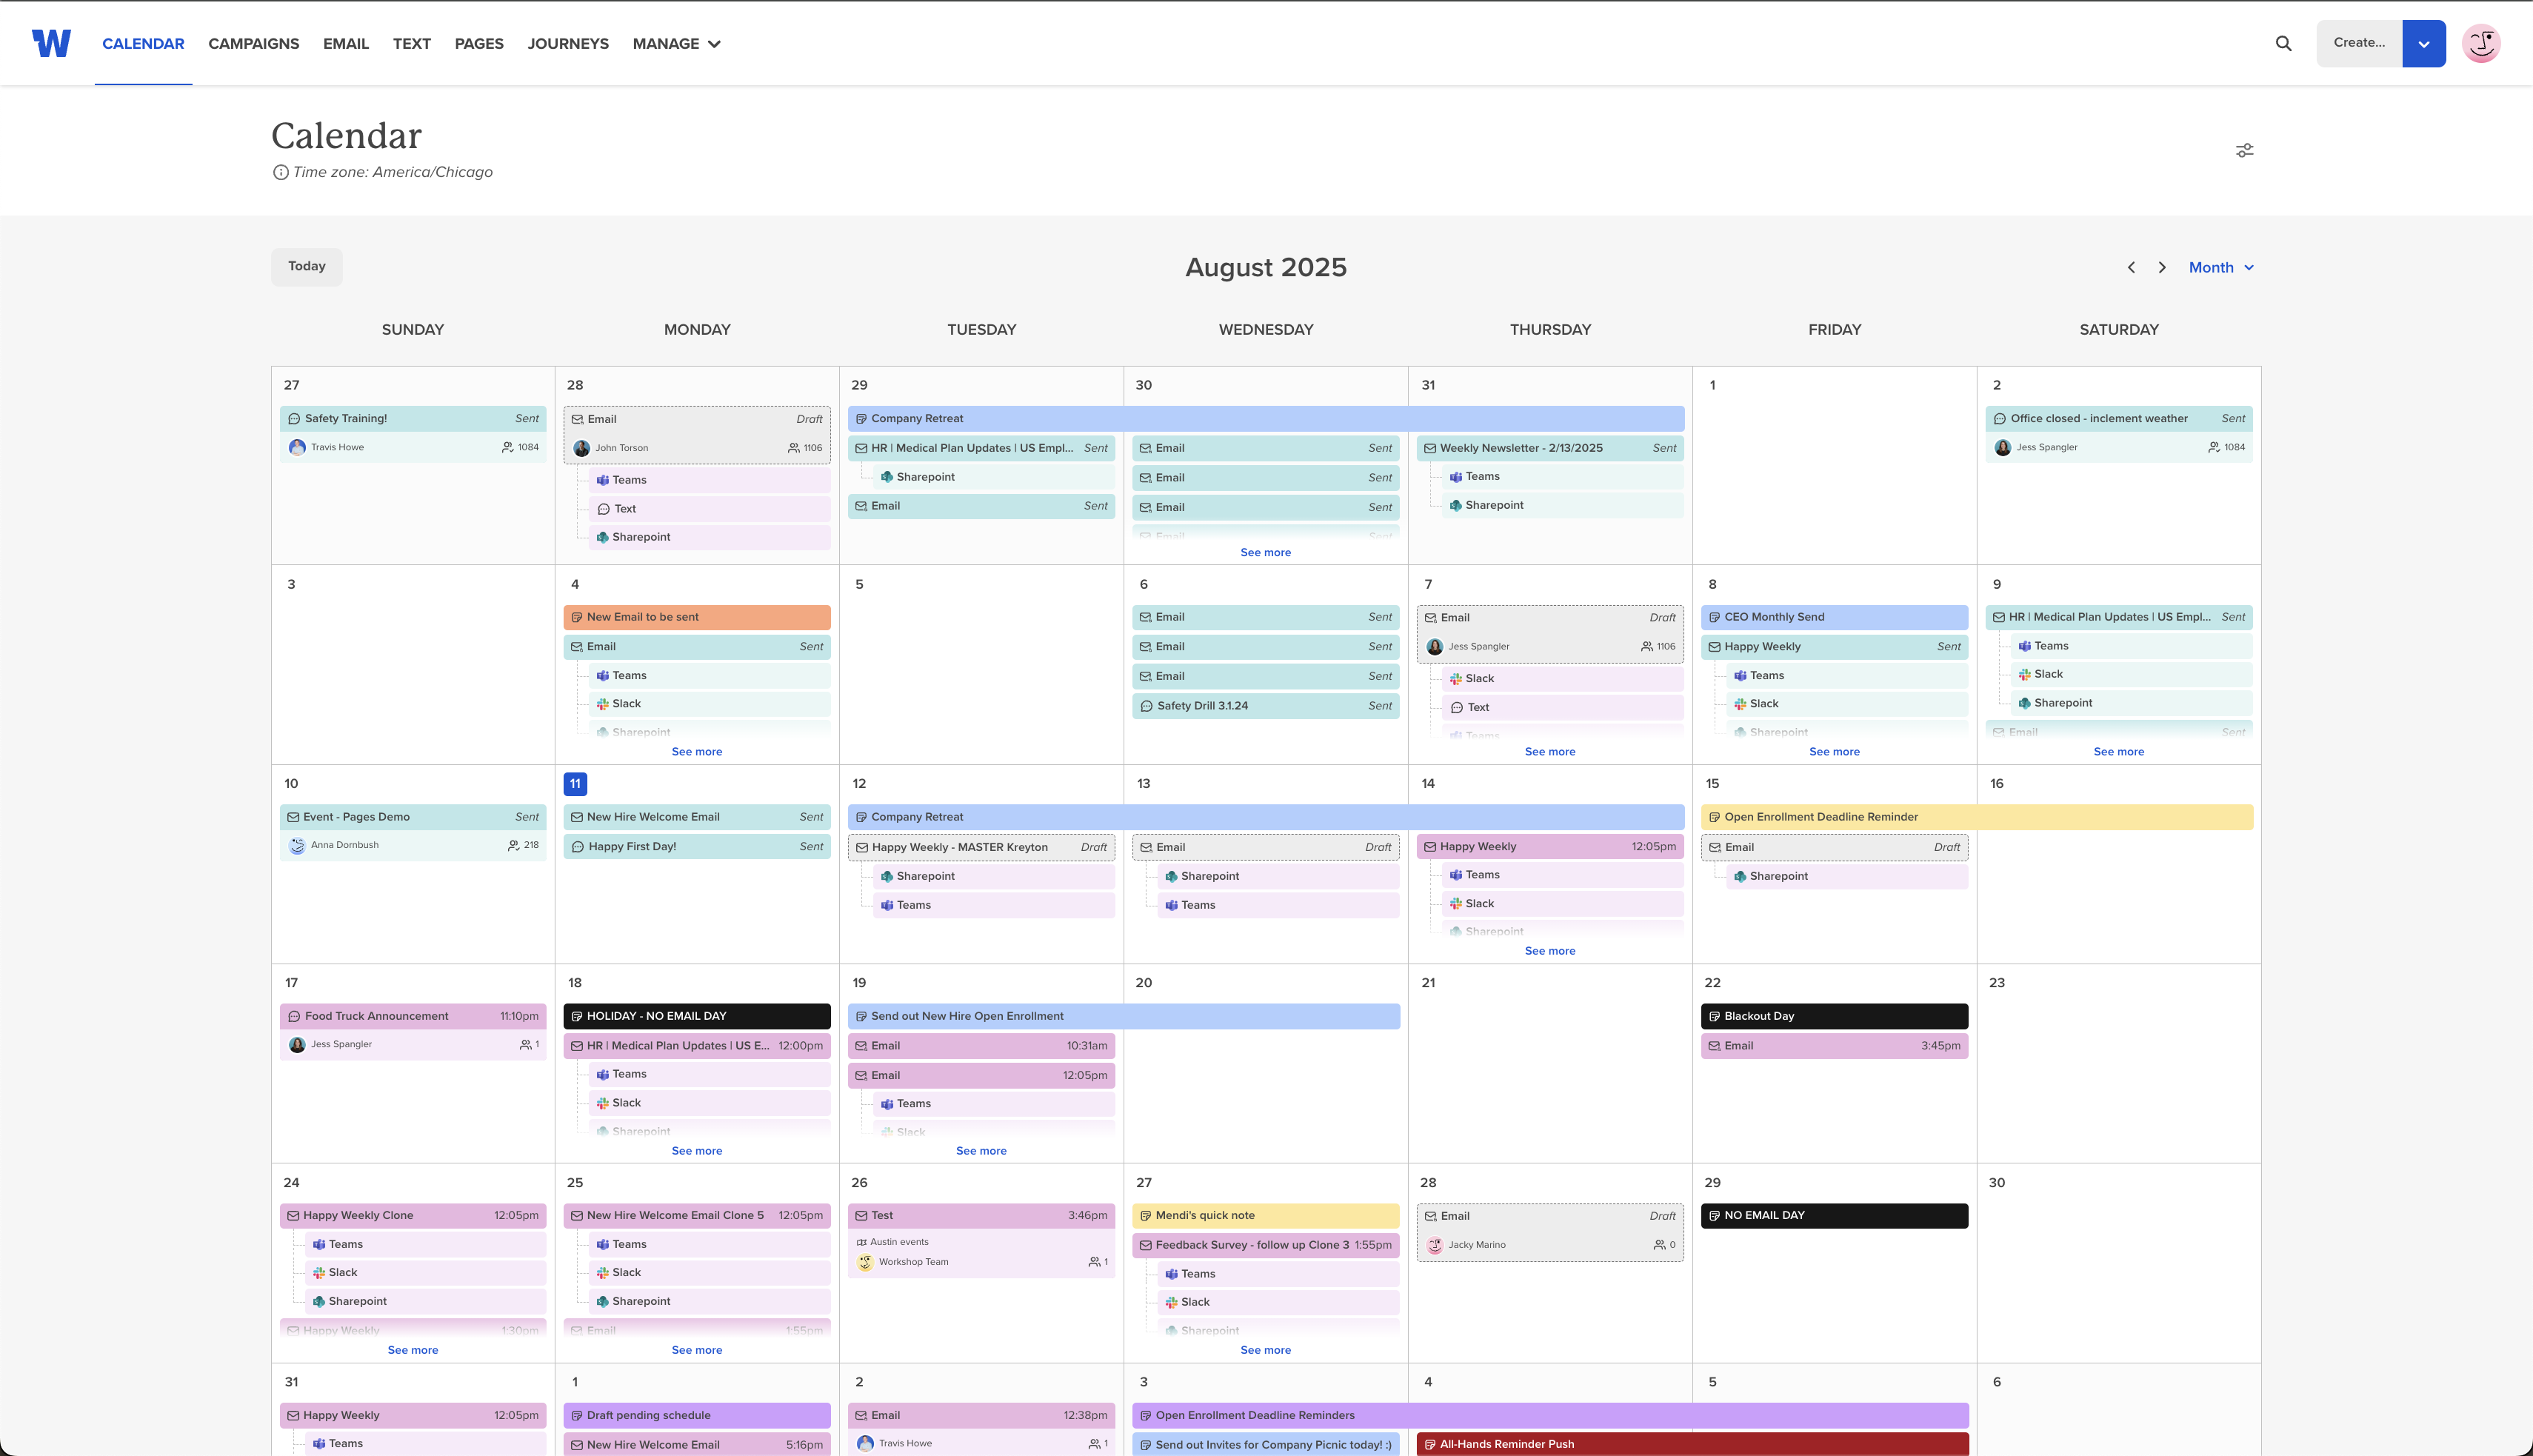The width and height of the screenshot is (2533, 1456).
Task: Click envelope icon on Weekly Newsletter - 2/13/2025
Action: [x=1430, y=448]
